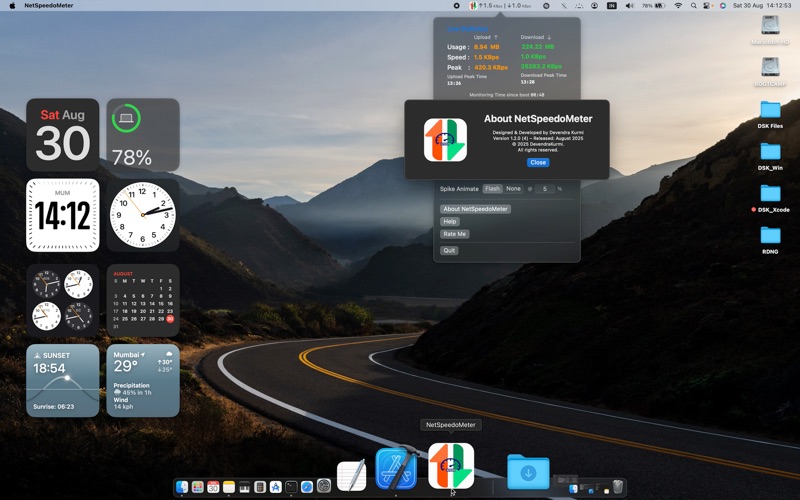Click the NetSpeedoMeter speed status item
This screenshot has width=800, height=500.
pyautogui.click(x=500, y=6)
